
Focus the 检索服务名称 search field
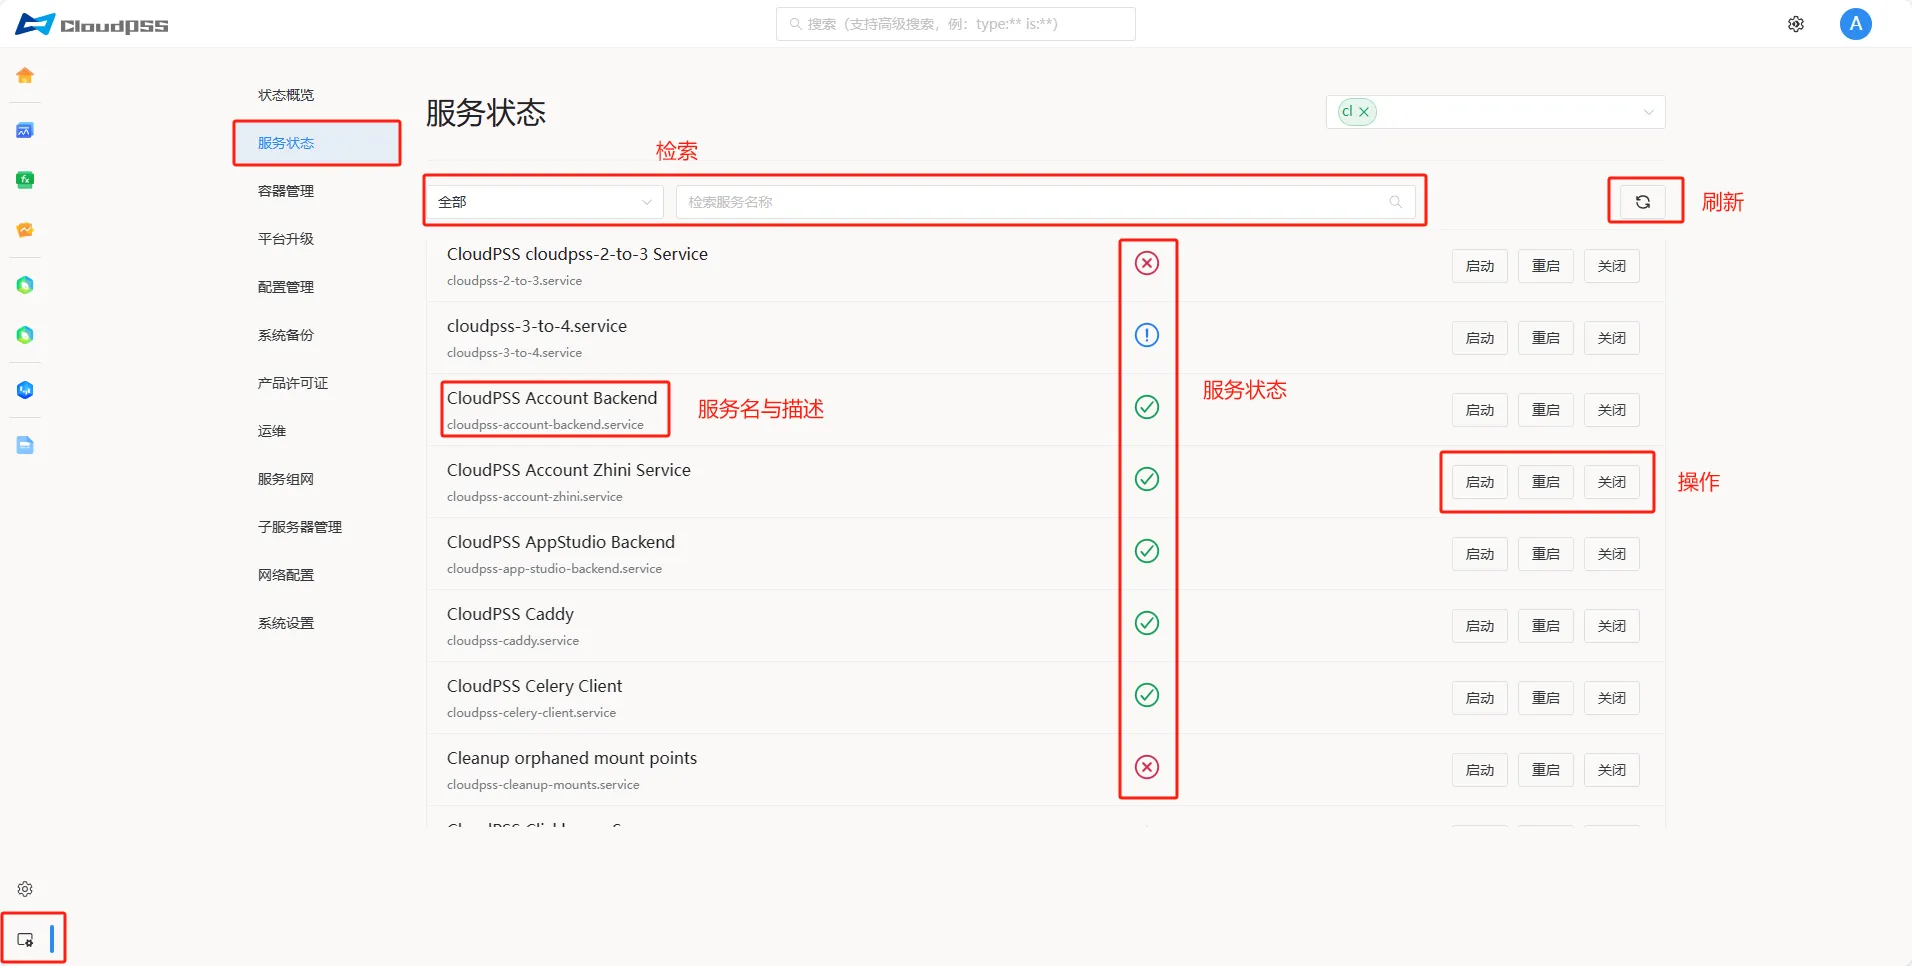(x=1045, y=202)
